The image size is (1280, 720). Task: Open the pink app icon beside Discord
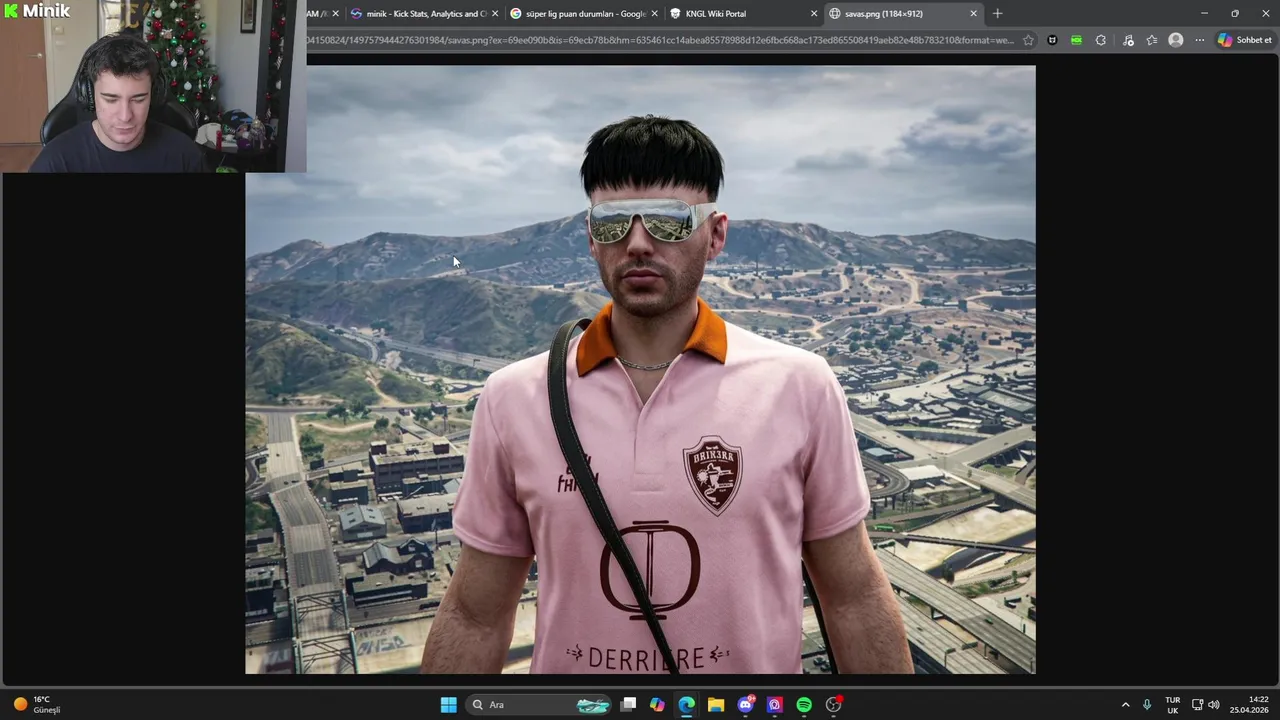(x=774, y=705)
